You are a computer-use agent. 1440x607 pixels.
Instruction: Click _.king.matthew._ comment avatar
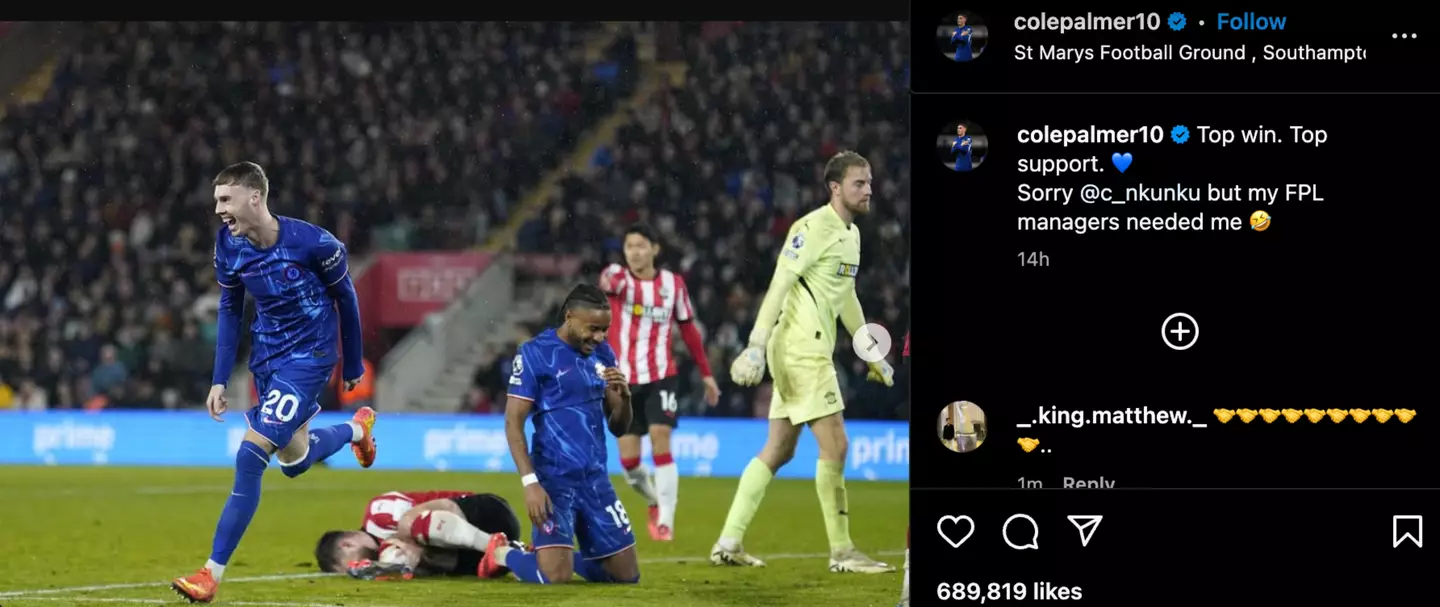tap(962, 427)
